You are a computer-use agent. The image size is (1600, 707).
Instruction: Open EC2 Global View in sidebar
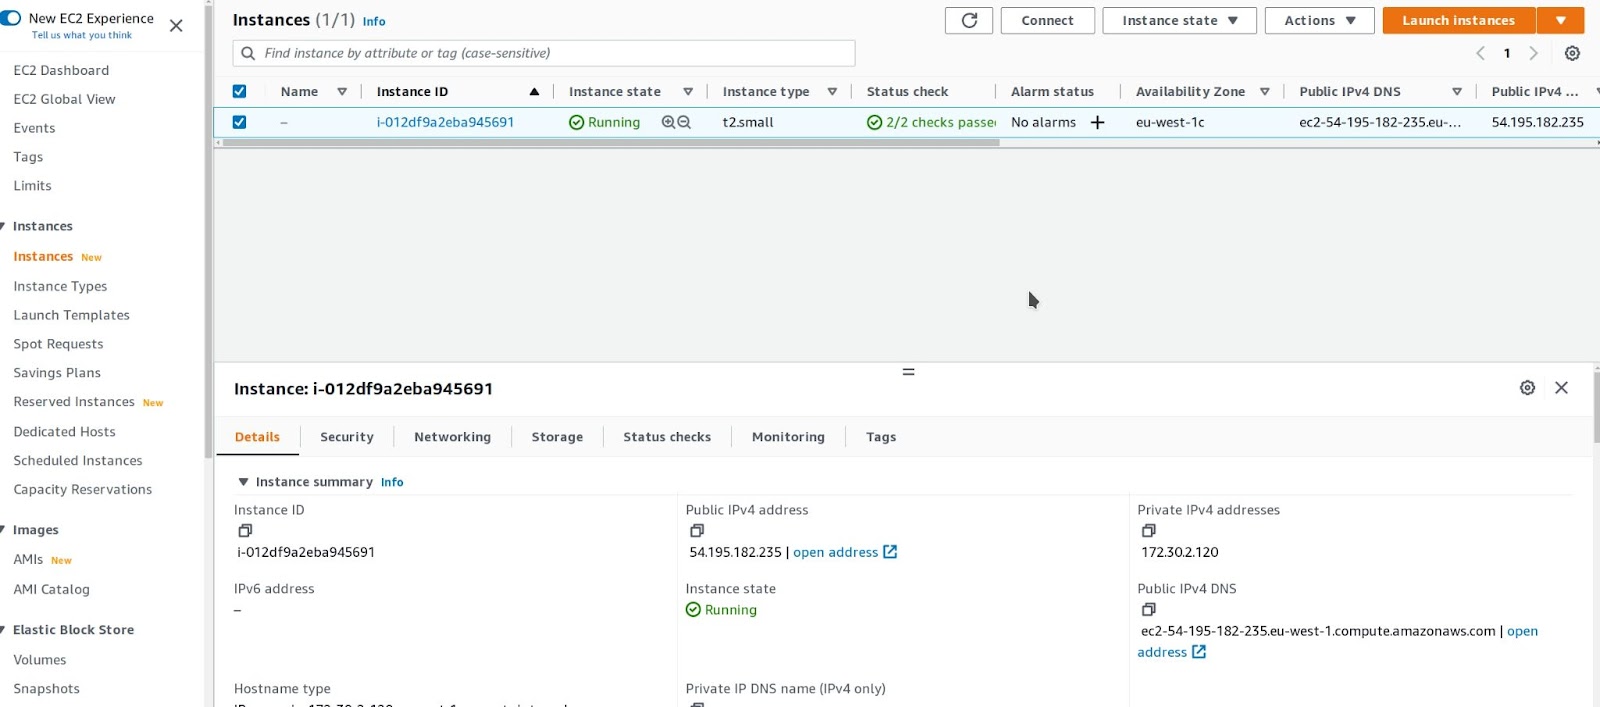pyautogui.click(x=64, y=99)
